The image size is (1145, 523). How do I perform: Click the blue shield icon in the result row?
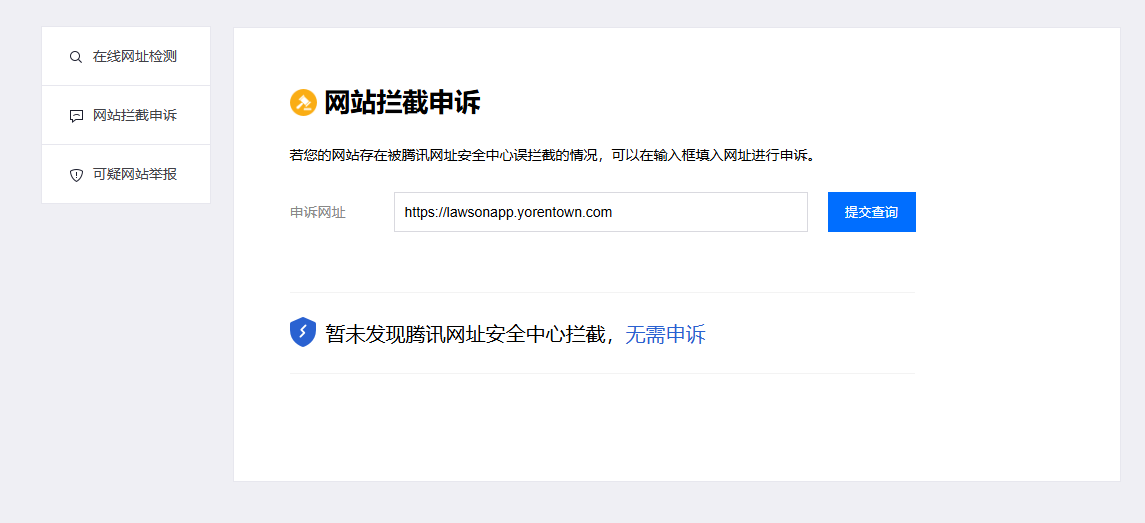[x=303, y=332]
